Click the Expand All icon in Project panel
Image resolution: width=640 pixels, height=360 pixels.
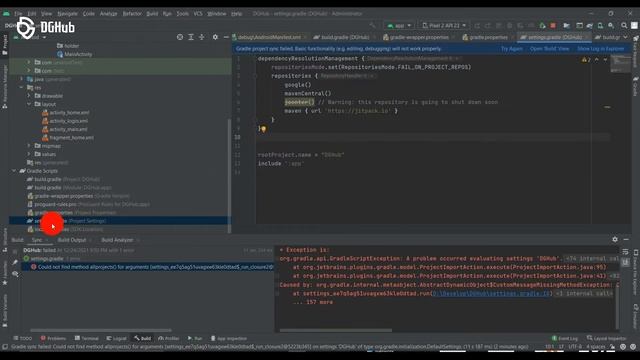coord(191,37)
